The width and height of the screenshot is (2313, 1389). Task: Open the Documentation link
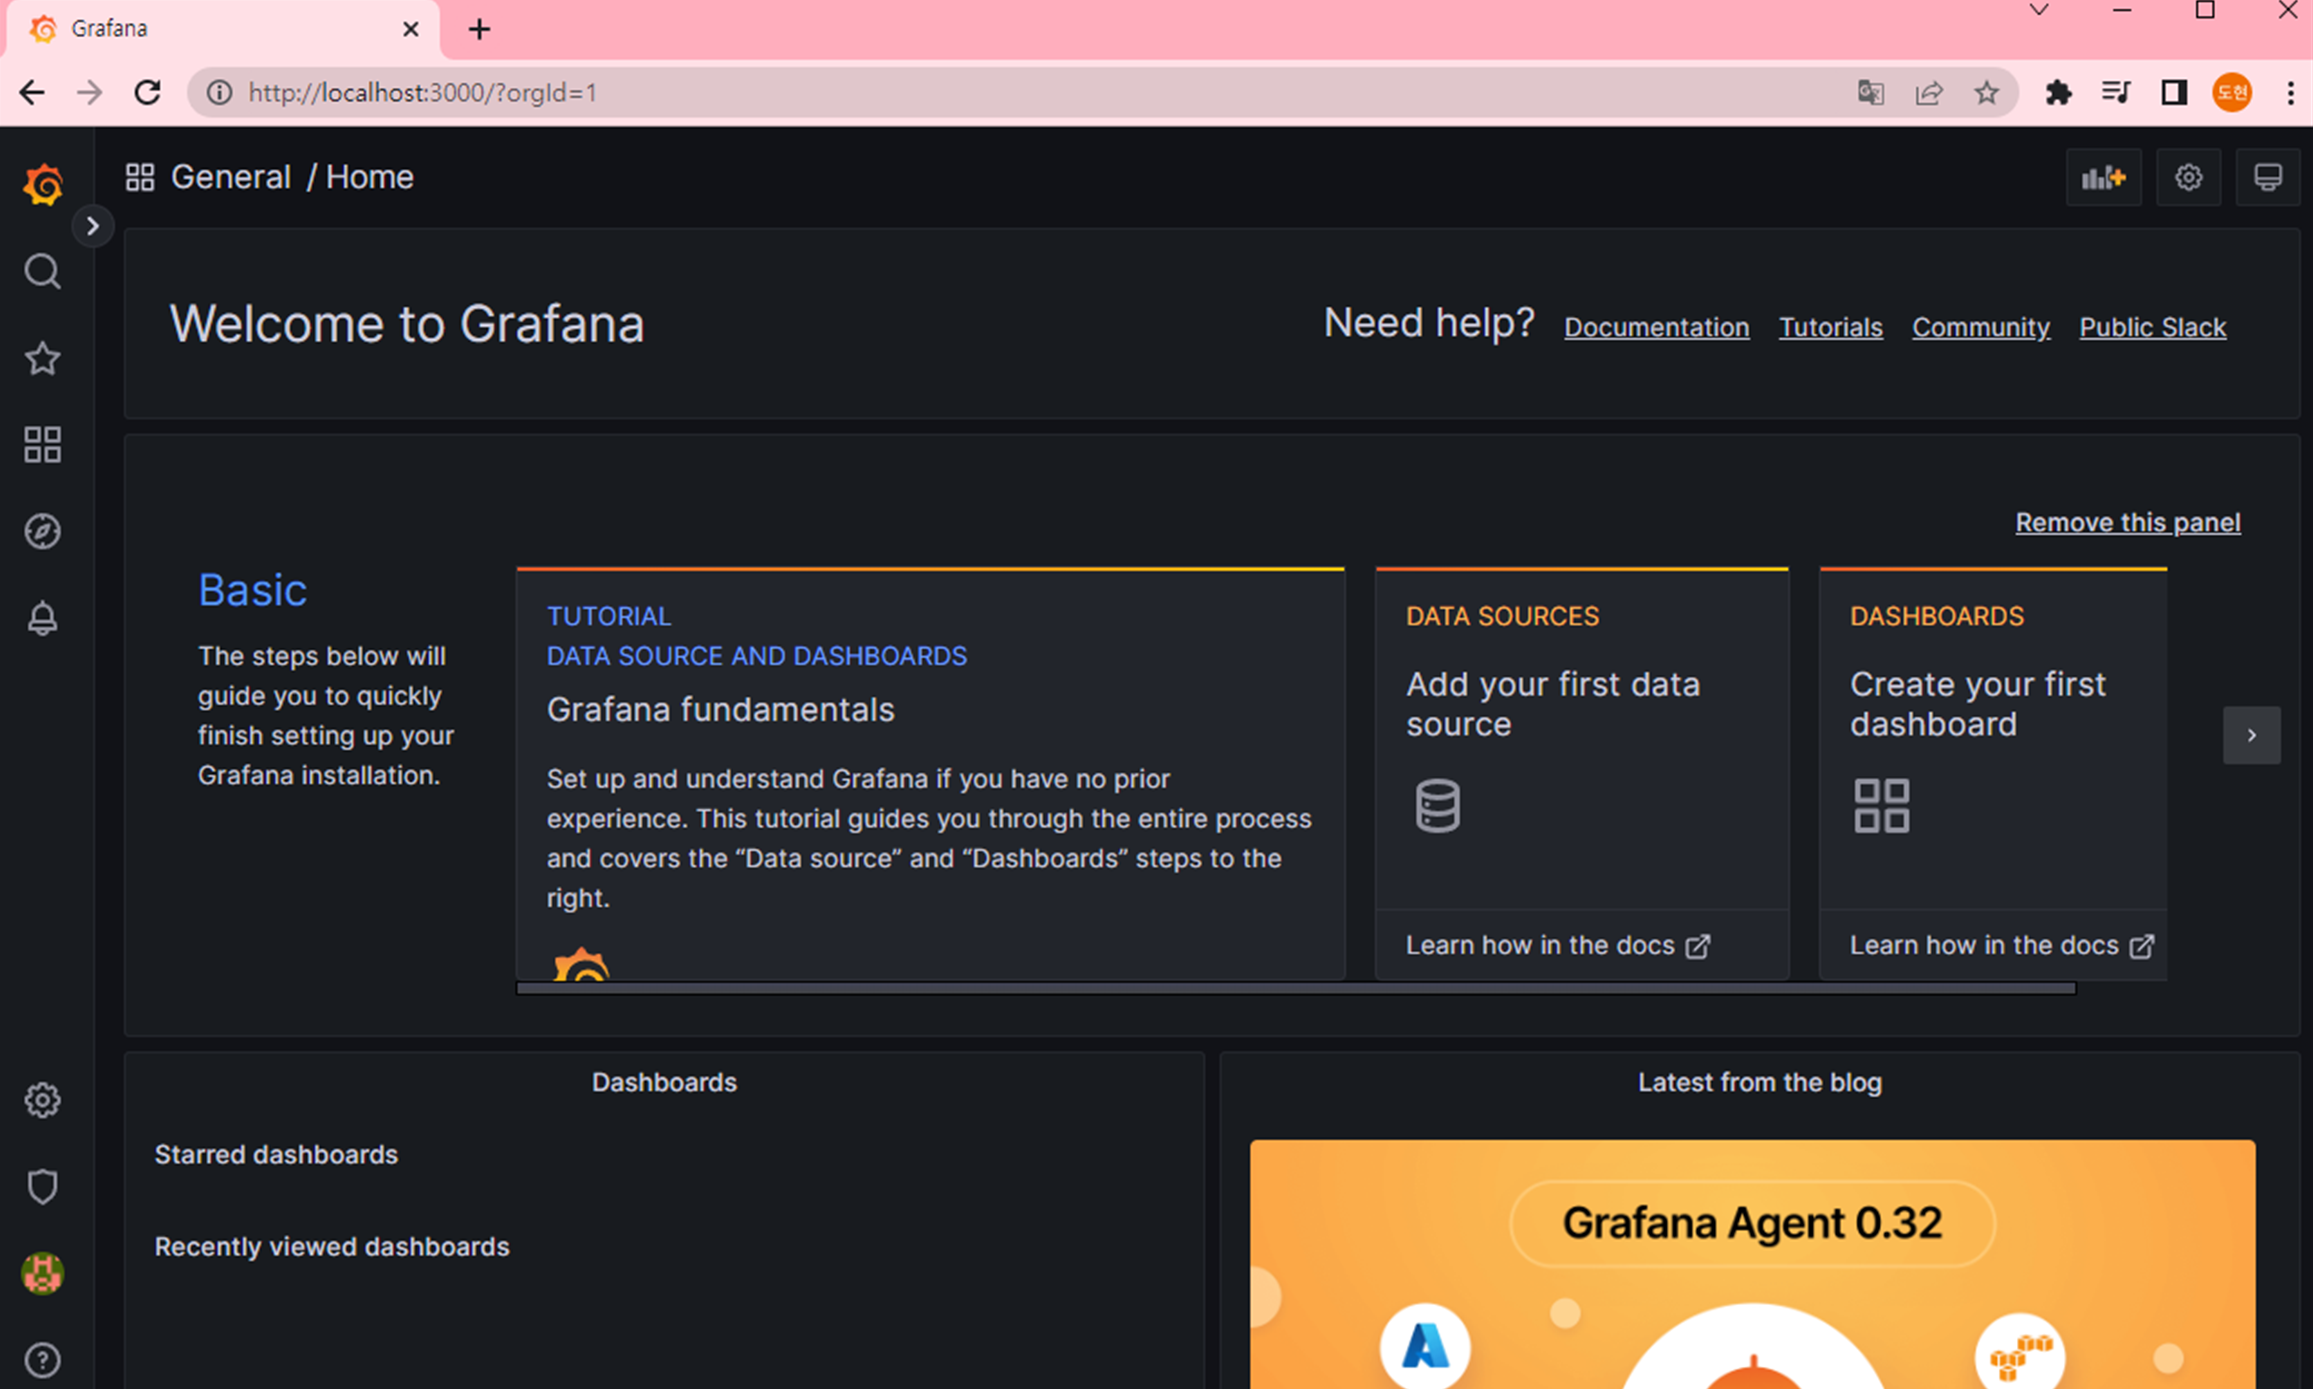pos(1657,327)
